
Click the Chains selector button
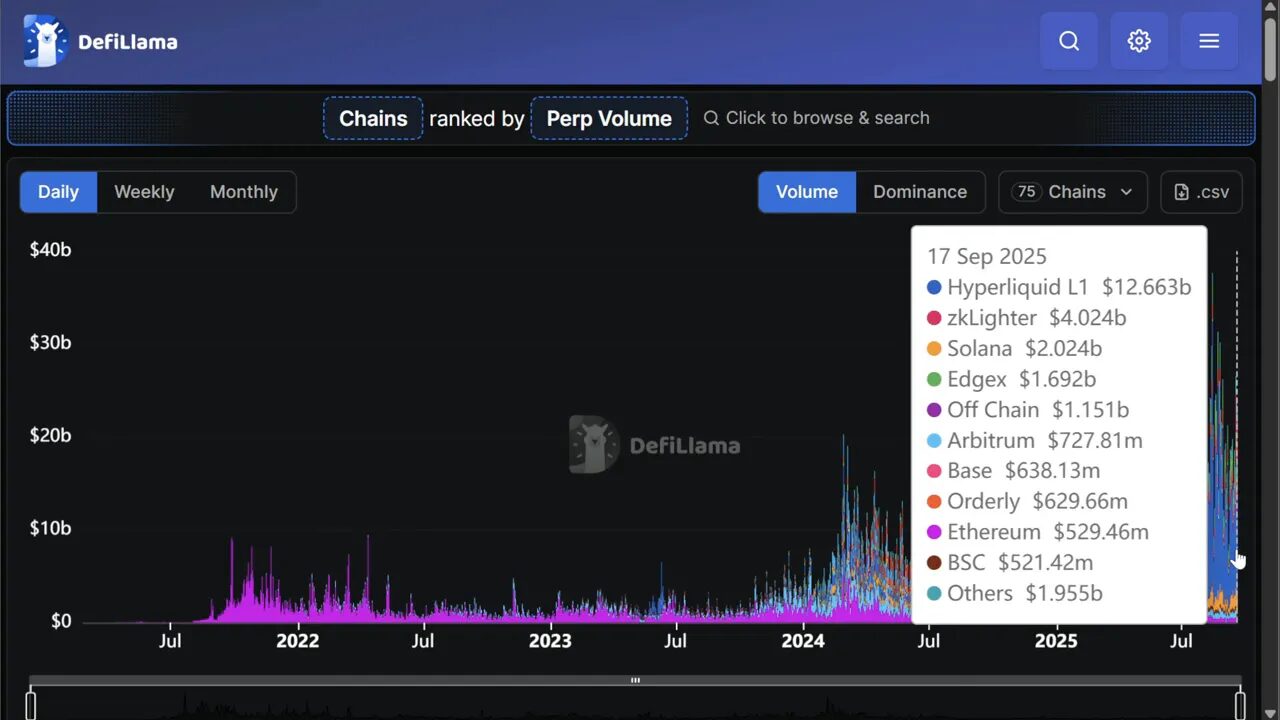pyautogui.click(x=372, y=117)
